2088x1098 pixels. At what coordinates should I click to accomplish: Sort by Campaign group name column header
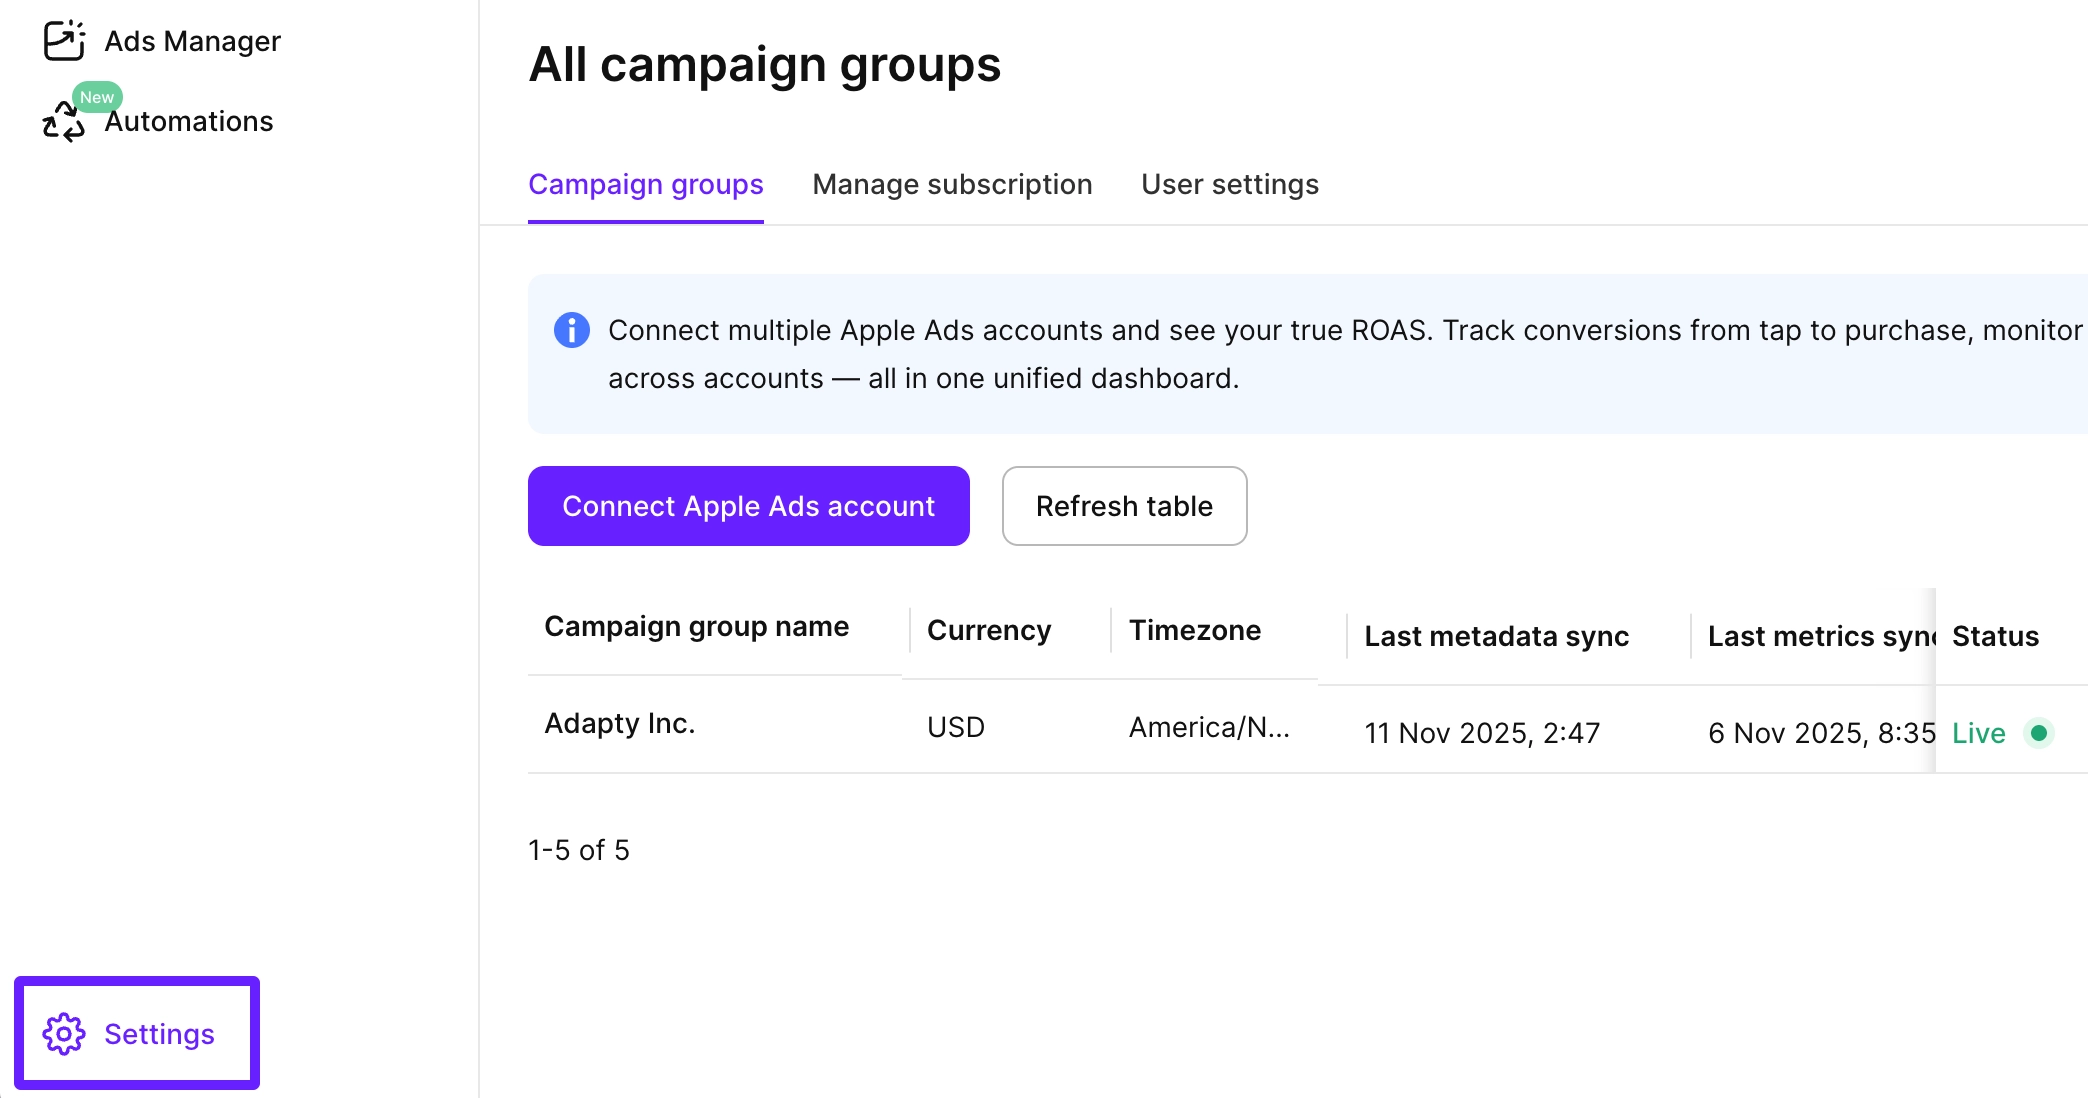point(696,627)
